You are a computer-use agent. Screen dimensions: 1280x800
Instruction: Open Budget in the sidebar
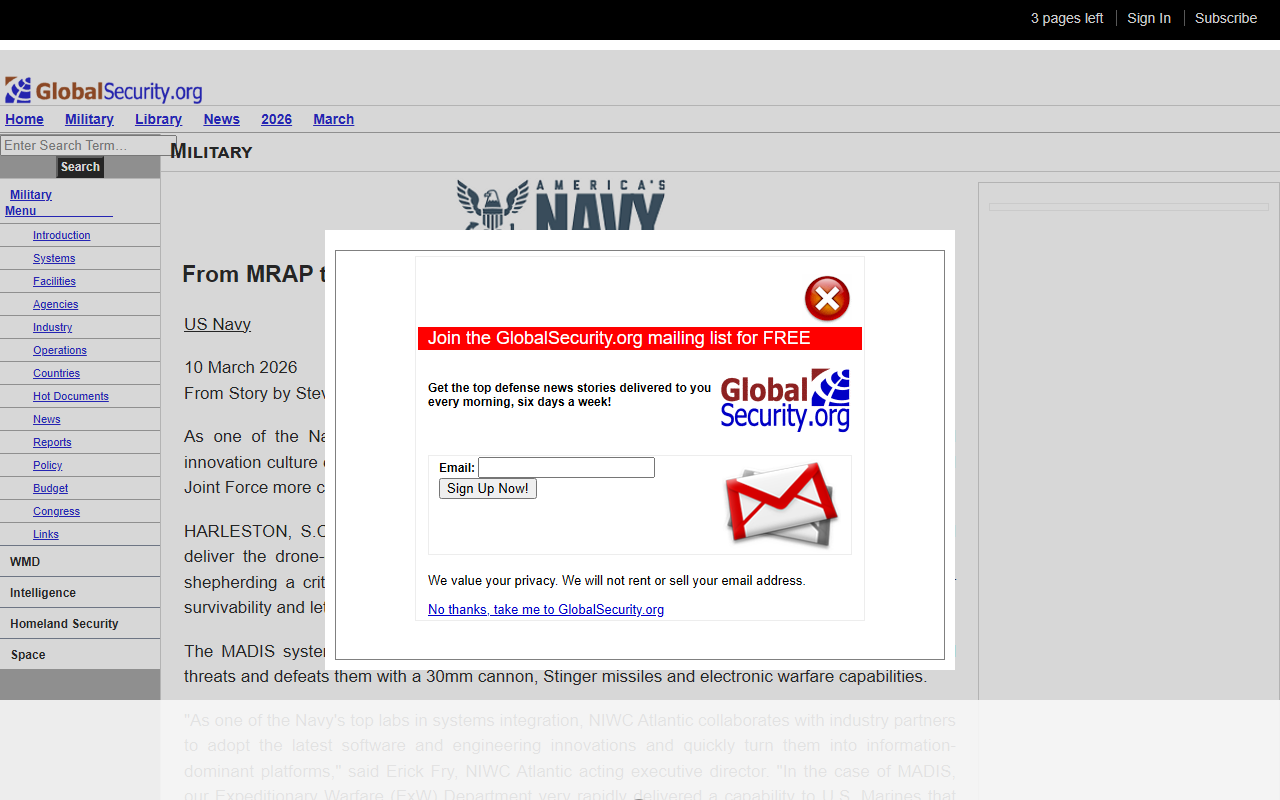(50, 488)
